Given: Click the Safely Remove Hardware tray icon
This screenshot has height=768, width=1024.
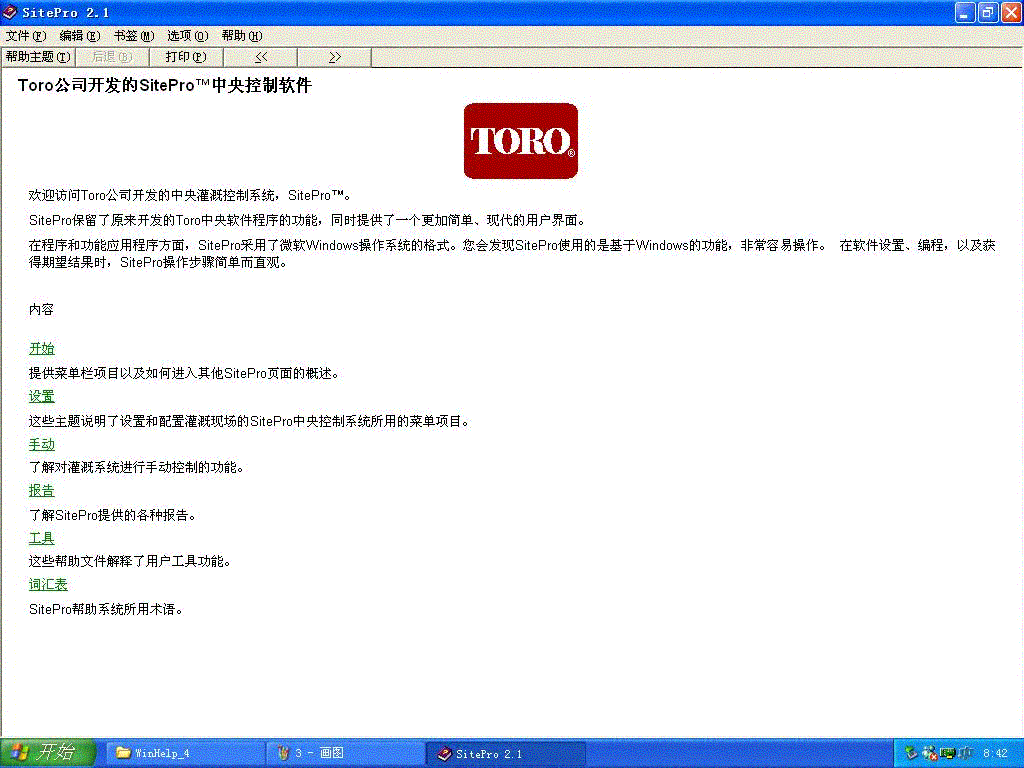Looking at the screenshot, I should (911, 752).
